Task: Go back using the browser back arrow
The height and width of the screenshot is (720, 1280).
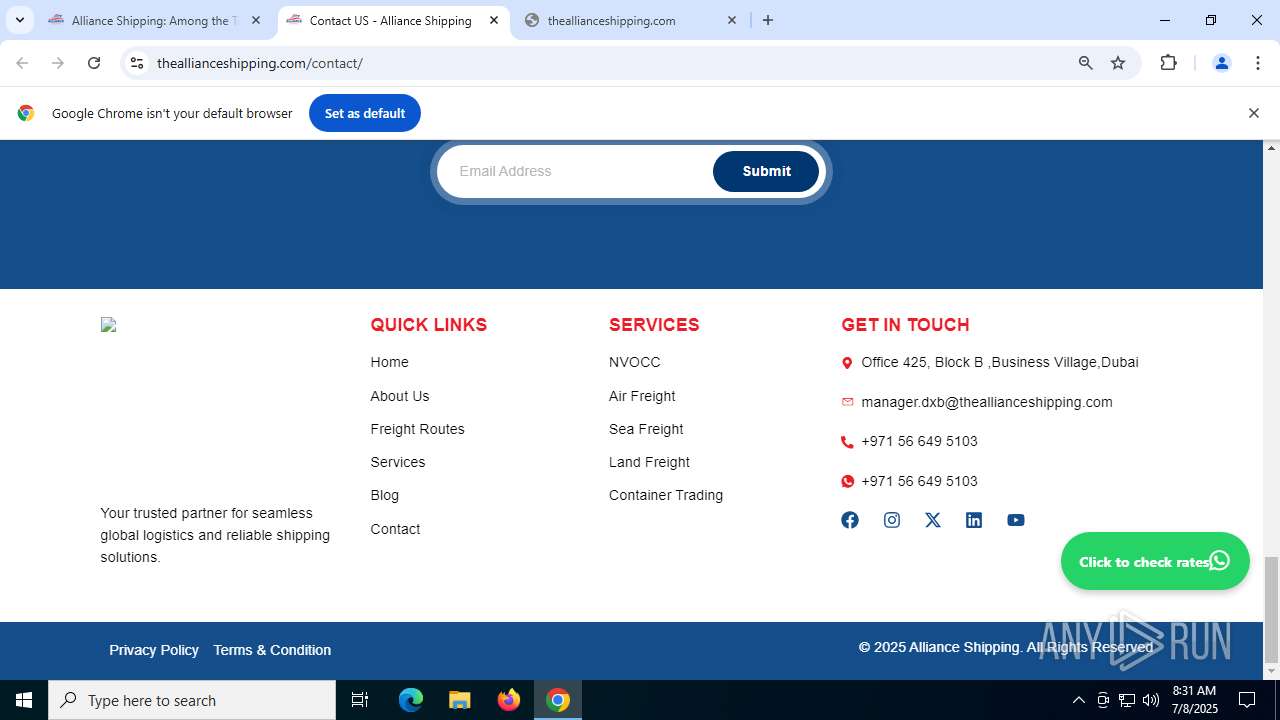Action: (x=22, y=63)
